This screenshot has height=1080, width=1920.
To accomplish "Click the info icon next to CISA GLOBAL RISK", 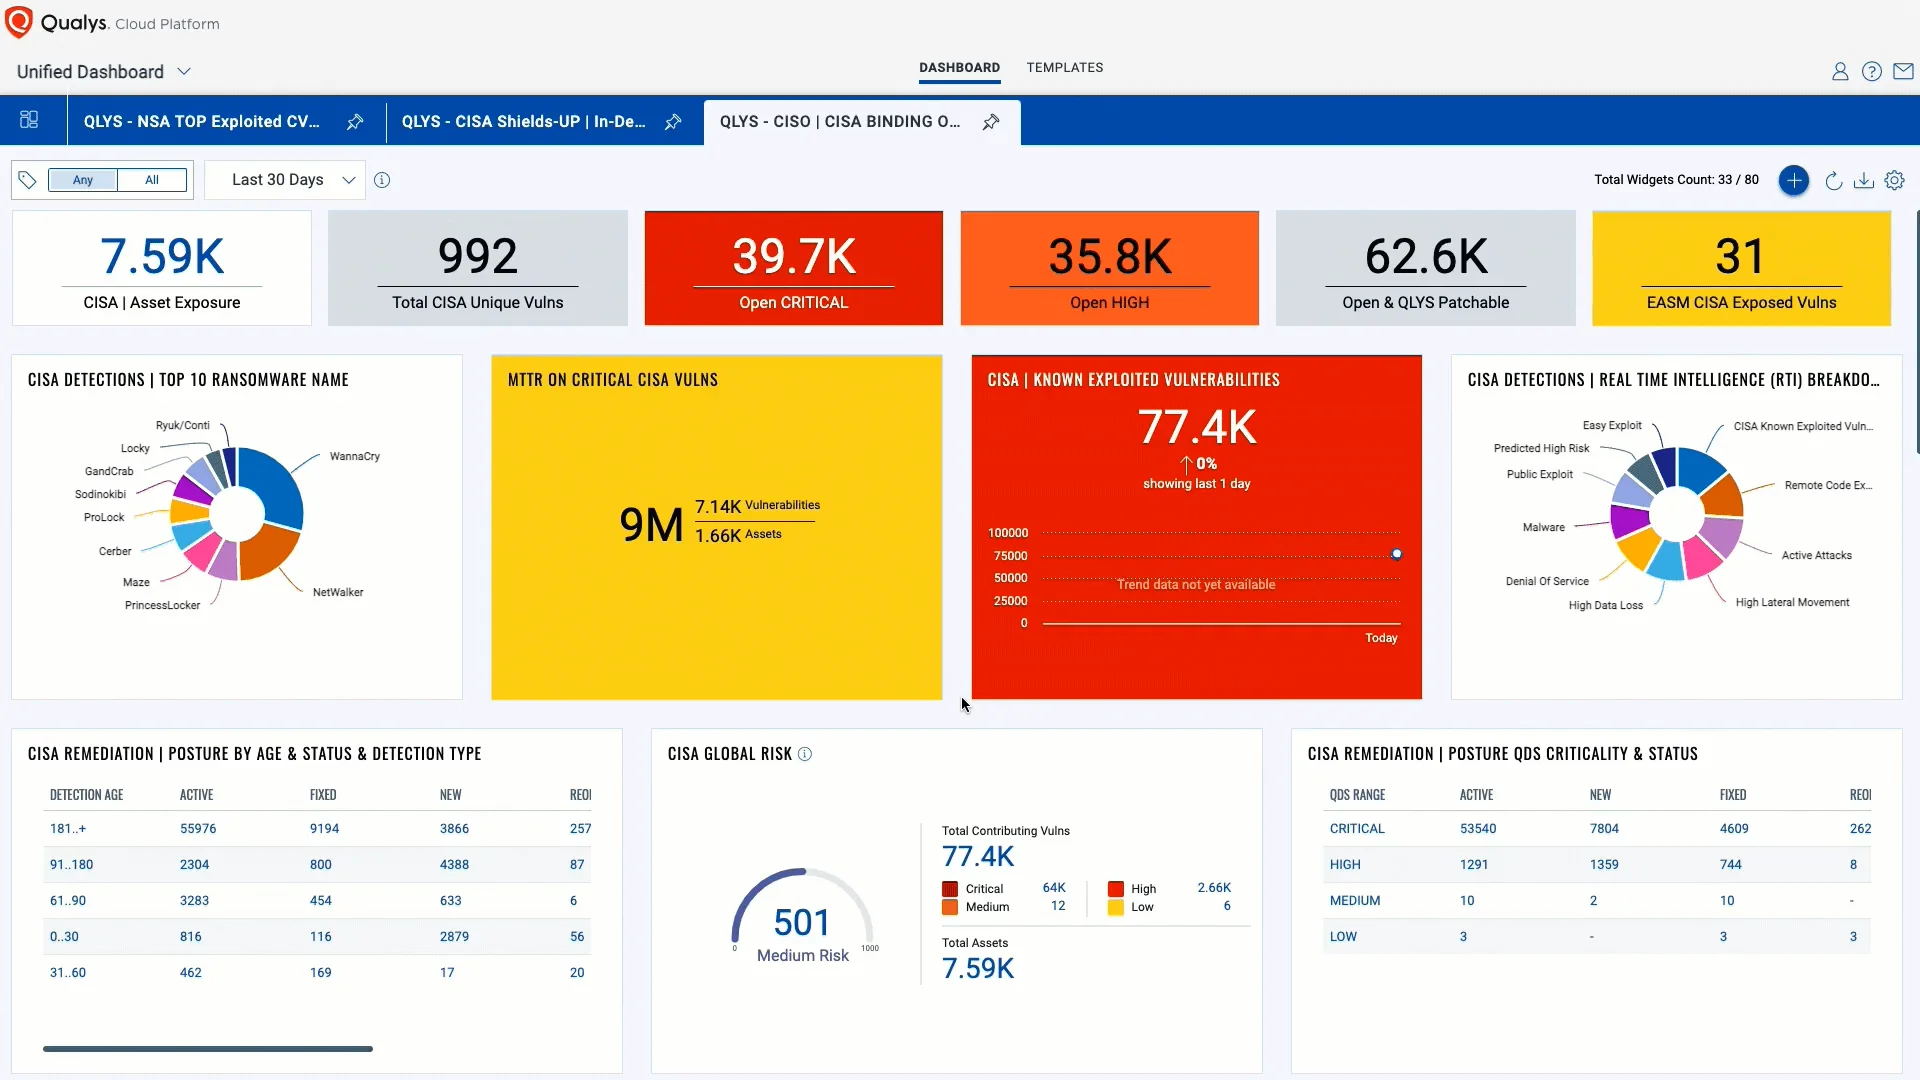I will point(805,754).
